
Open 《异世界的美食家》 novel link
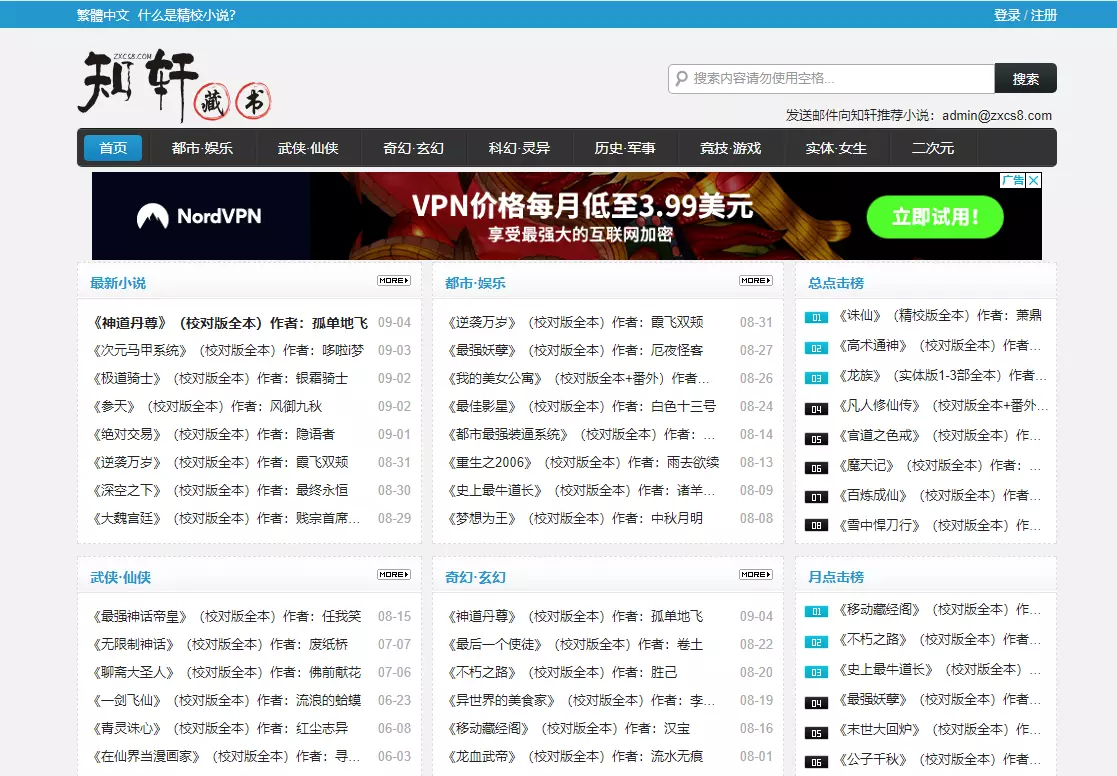coord(581,700)
